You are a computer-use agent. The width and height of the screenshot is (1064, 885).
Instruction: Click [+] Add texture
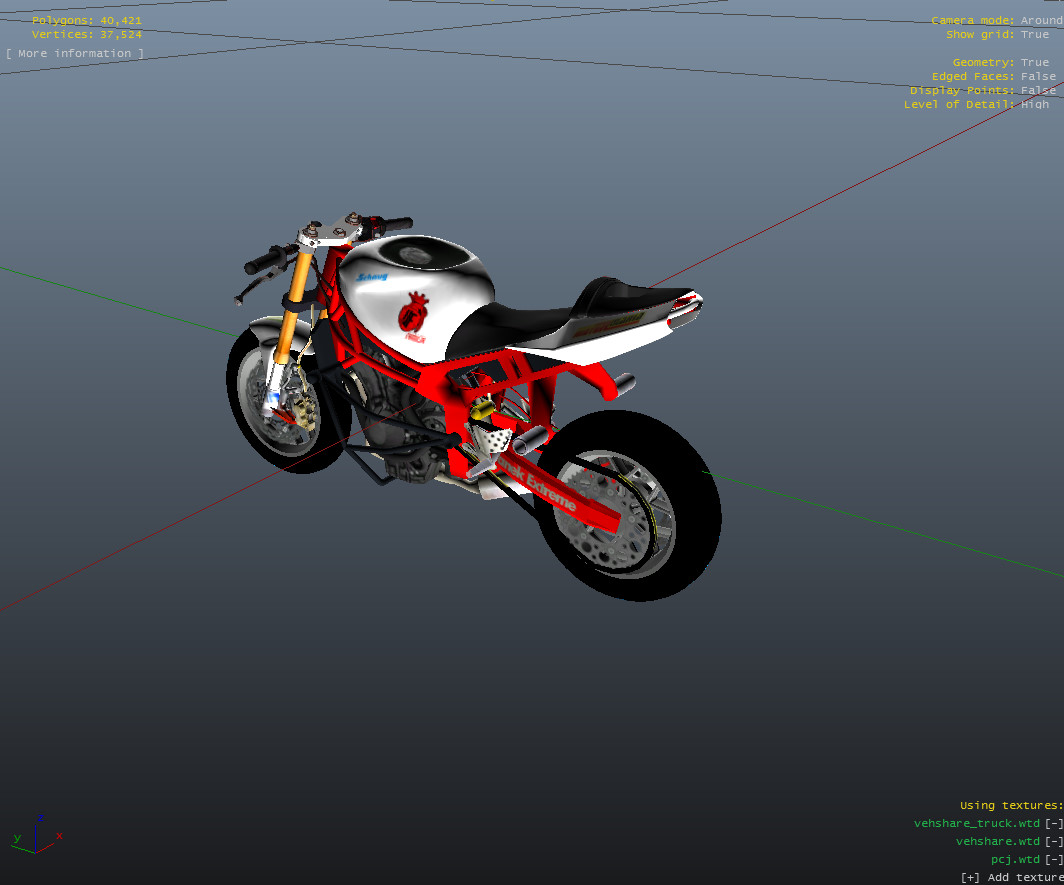point(1012,878)
